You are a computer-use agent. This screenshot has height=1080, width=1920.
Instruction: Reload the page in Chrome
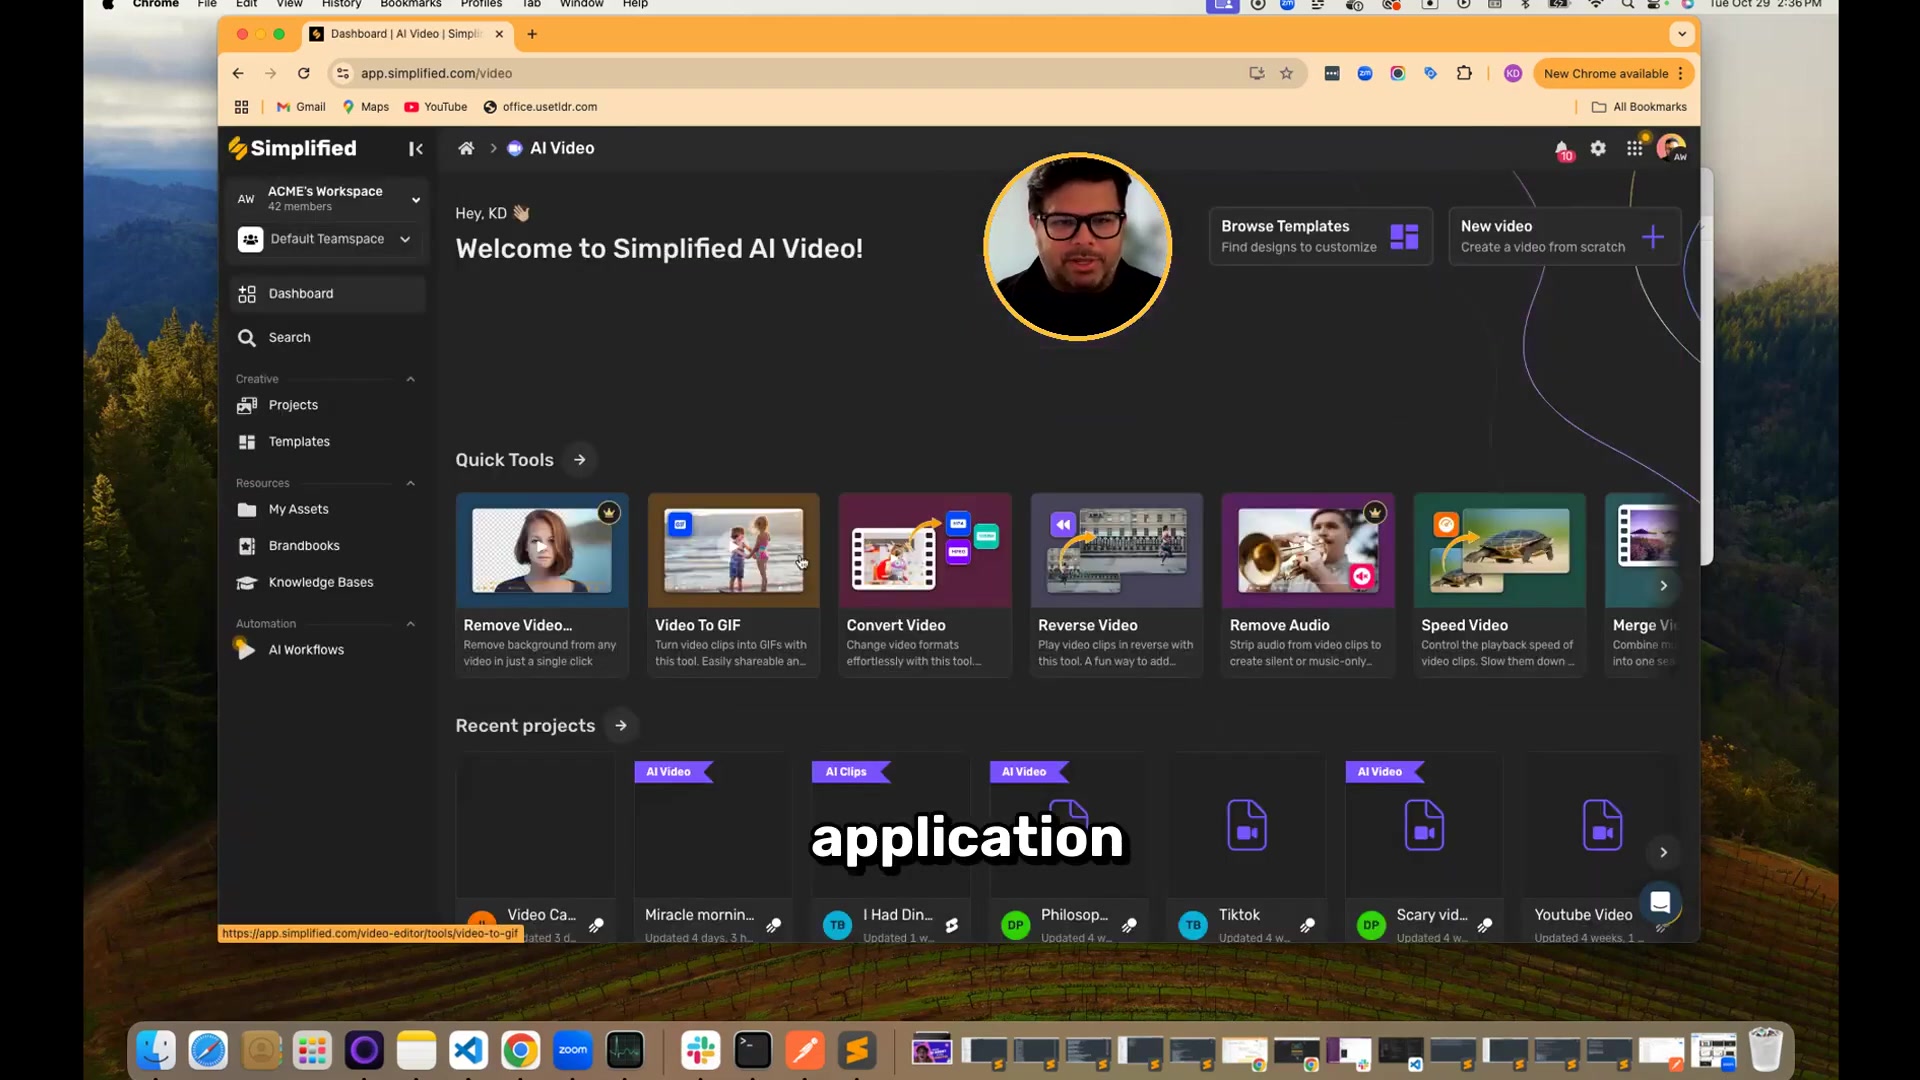click(x=304, y=73)
